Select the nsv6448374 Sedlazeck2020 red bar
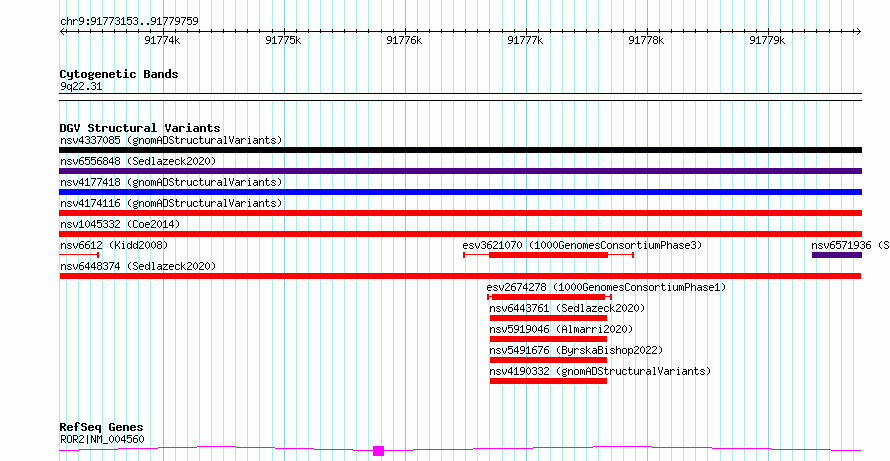This screenshot has width=890, height=461. [x=460, y=276]
